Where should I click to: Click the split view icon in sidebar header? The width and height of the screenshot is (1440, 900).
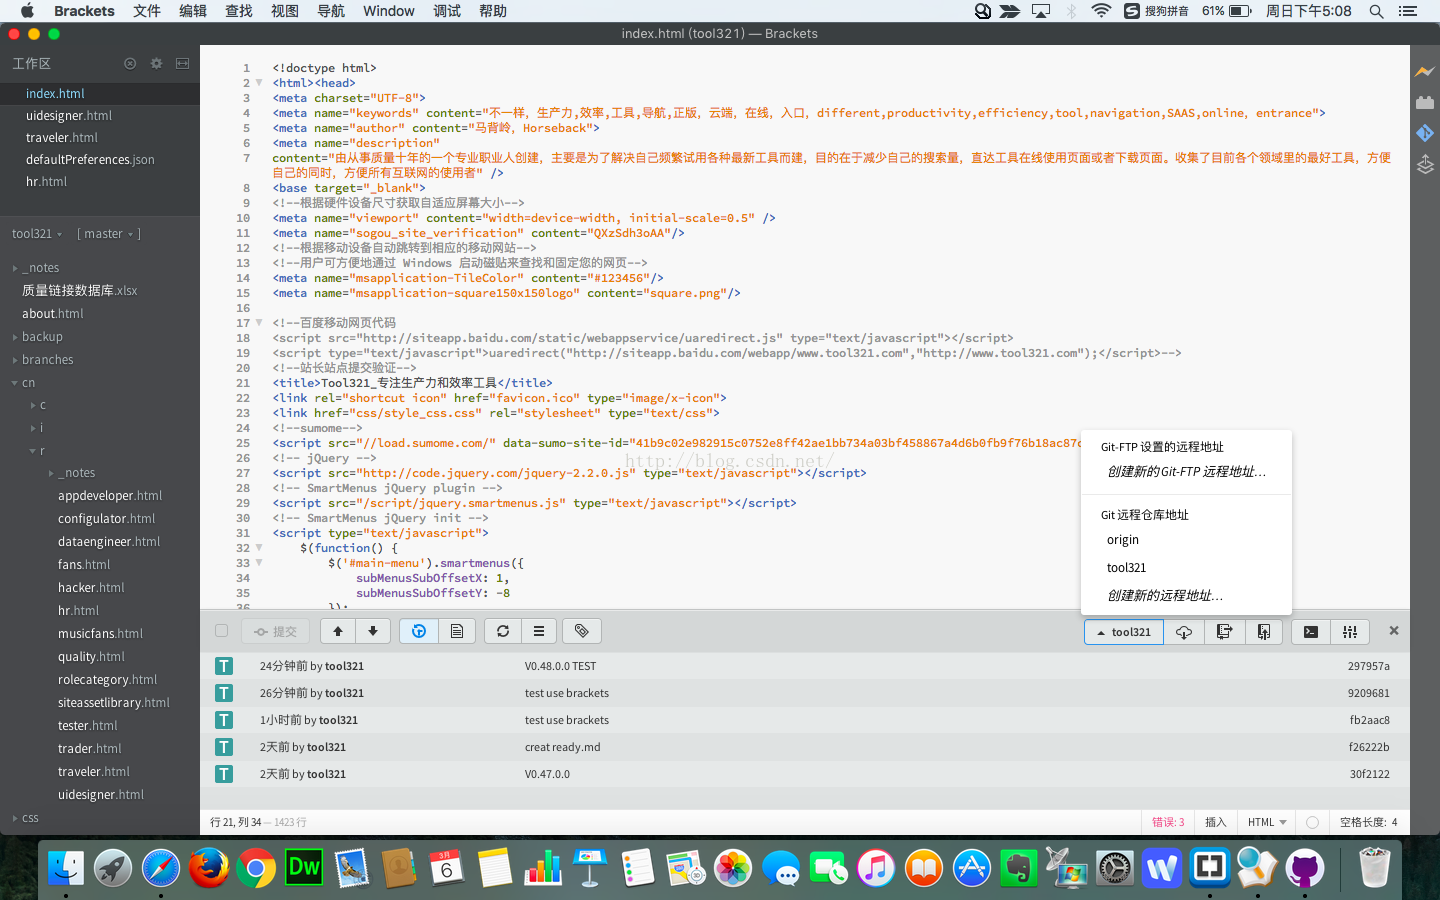pyautogui.click(x=182, y=63)
